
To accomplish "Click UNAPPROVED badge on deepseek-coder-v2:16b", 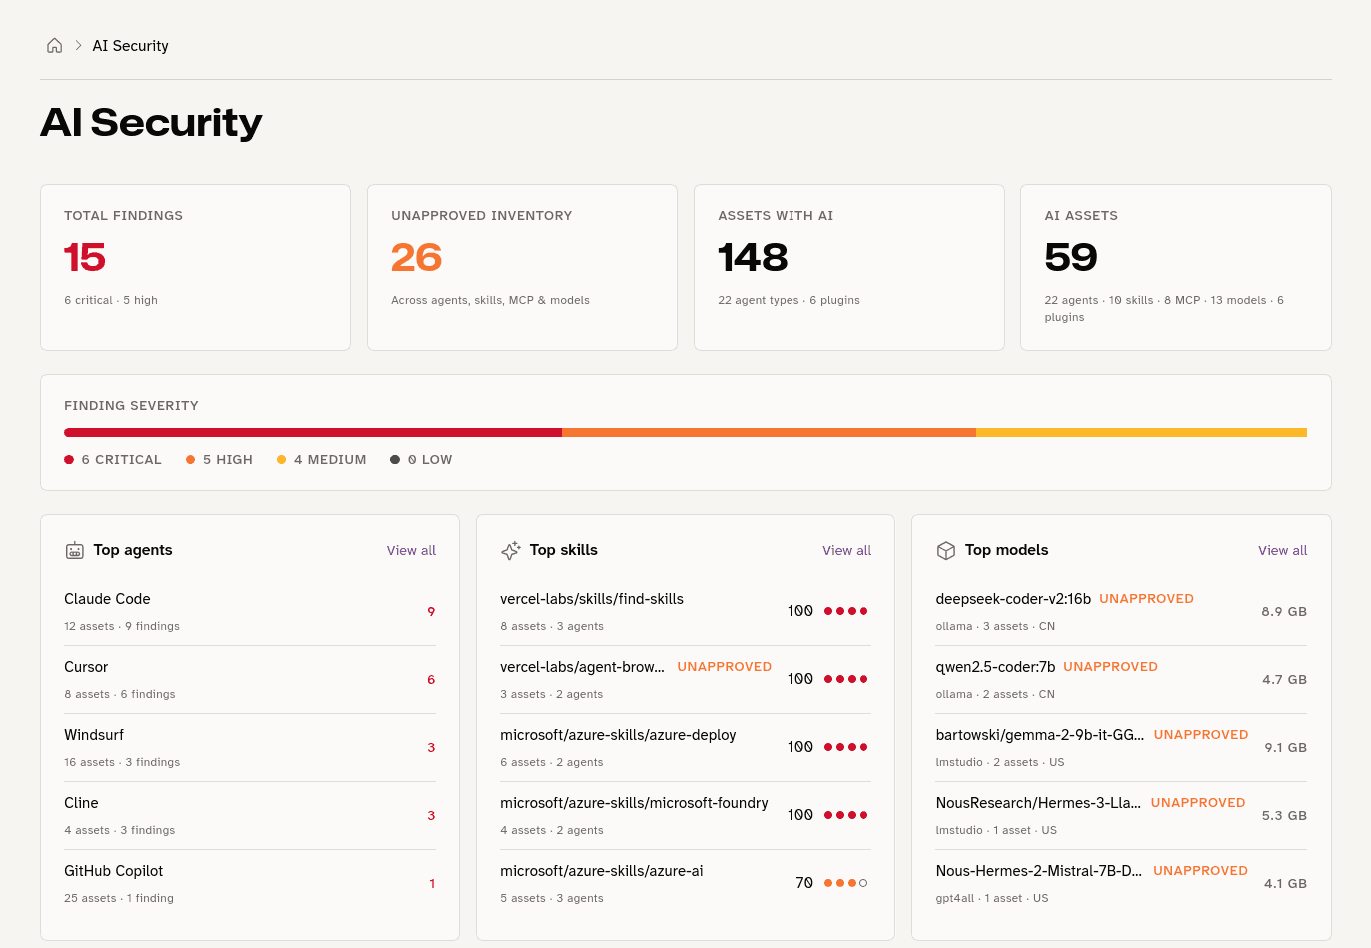I will (1147, 599).
